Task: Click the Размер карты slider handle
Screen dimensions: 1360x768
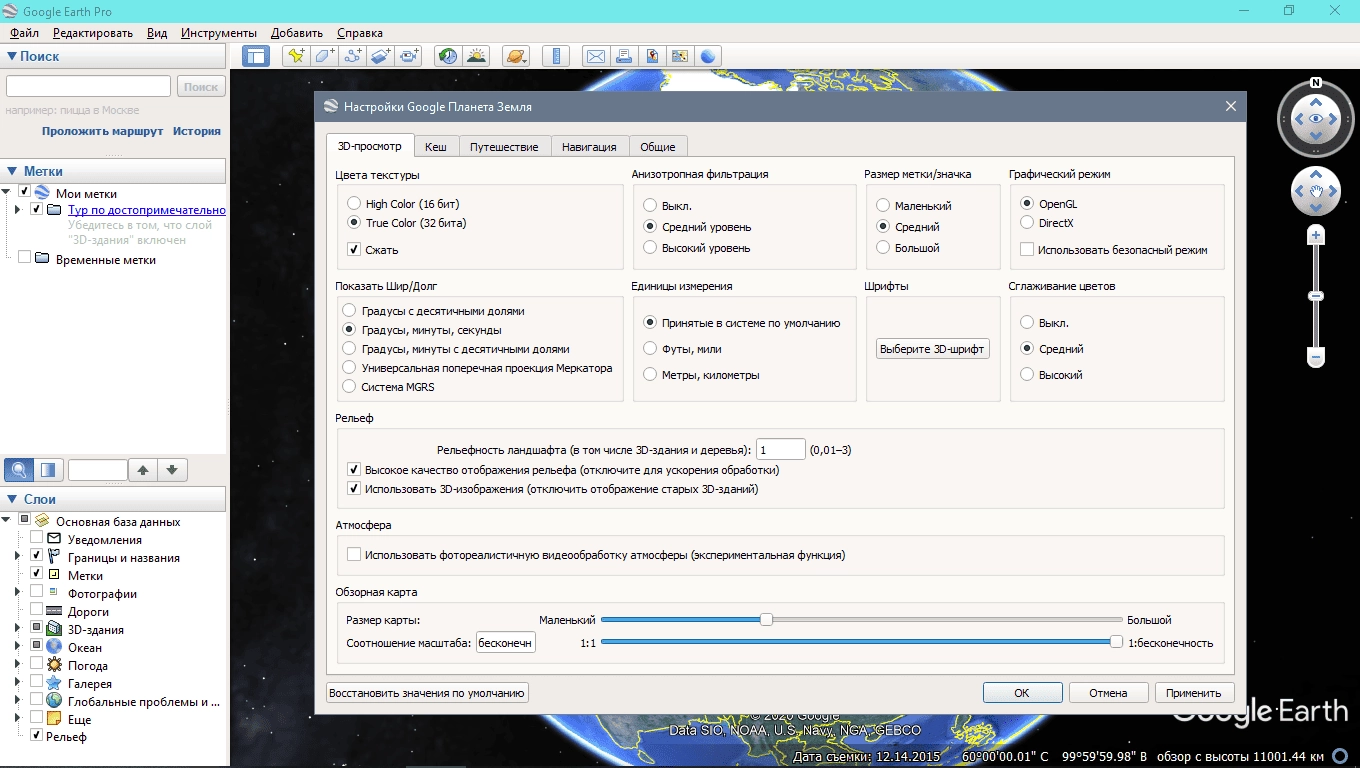Action: (x=766, y=619)
